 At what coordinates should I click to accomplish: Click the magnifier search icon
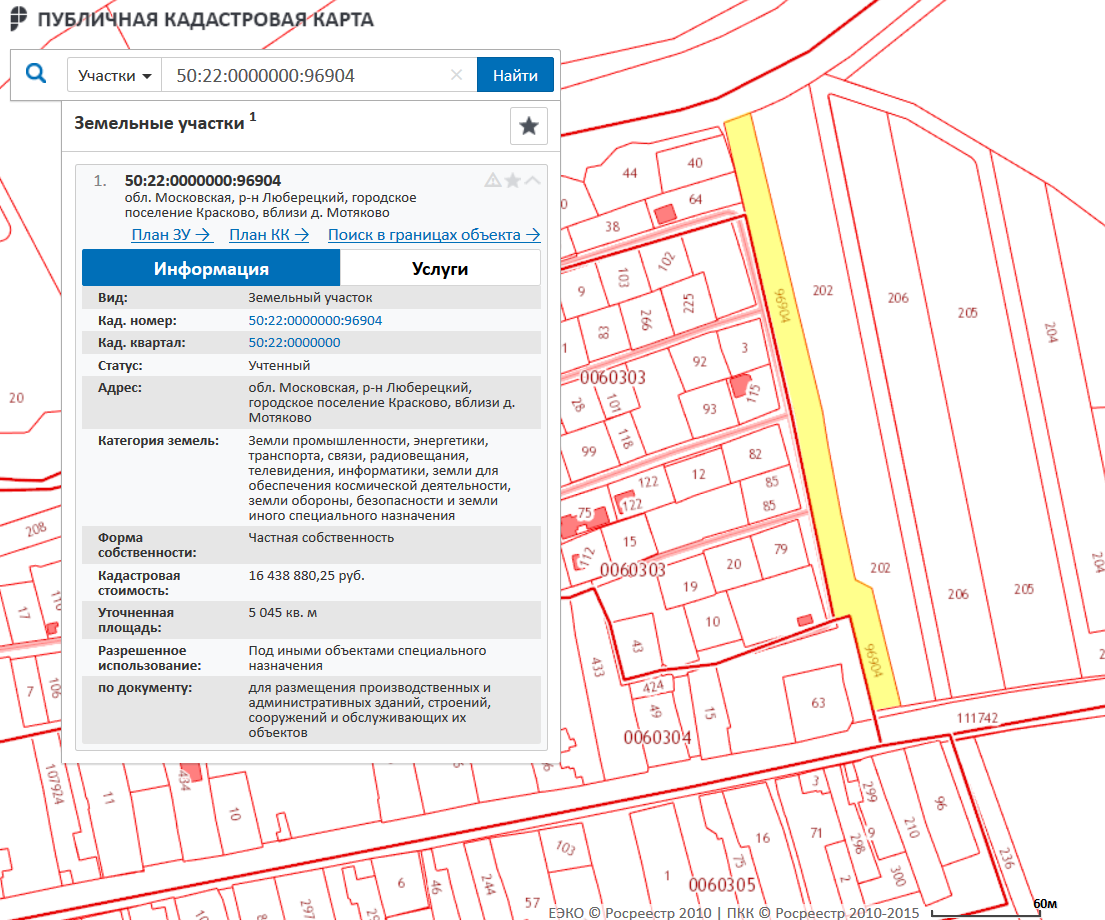(x=36, y=74)
